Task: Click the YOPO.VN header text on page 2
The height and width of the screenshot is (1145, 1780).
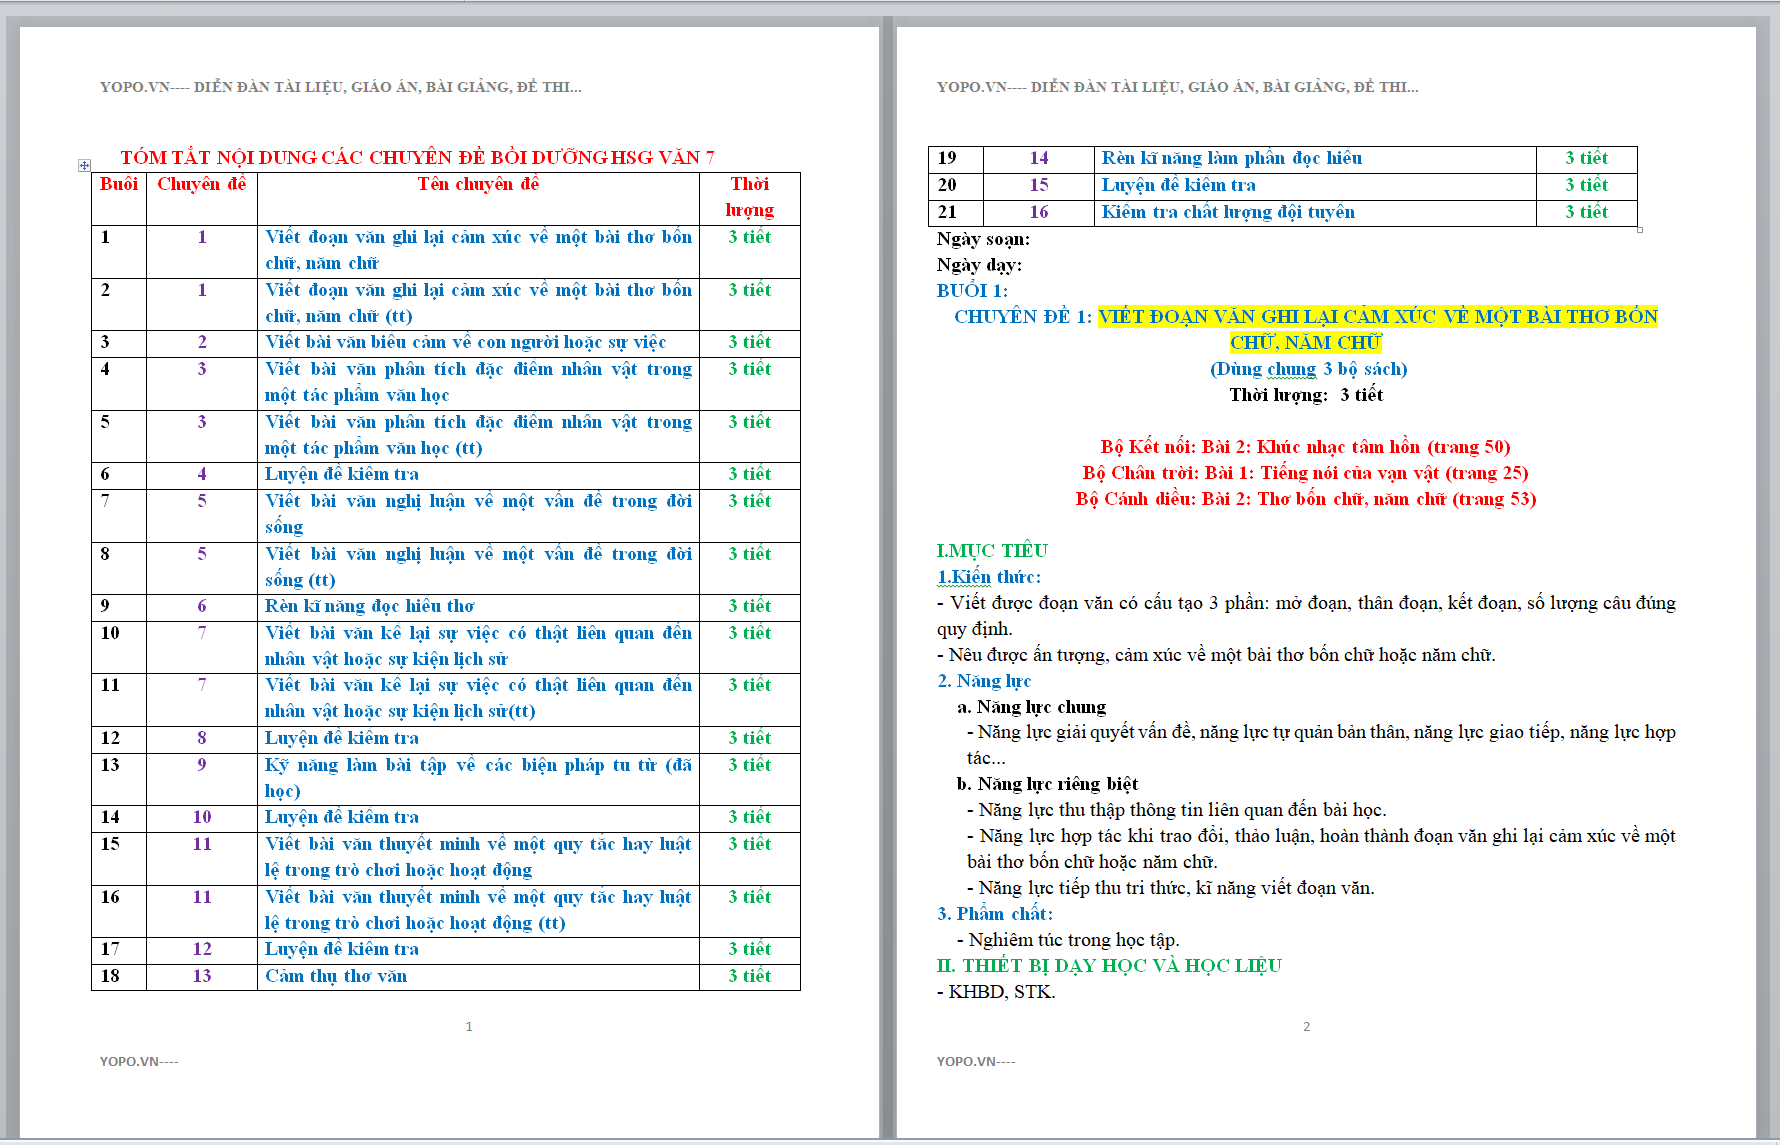Action: click(1177, 87)
